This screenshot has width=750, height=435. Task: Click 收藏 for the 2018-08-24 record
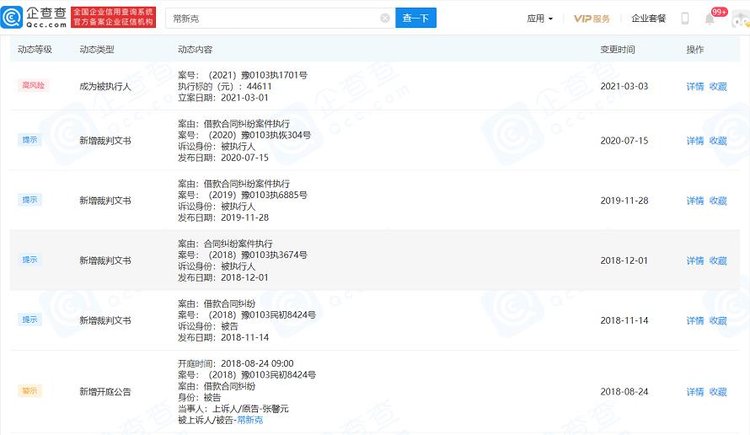pyautogui.click(x=718, y=391)
